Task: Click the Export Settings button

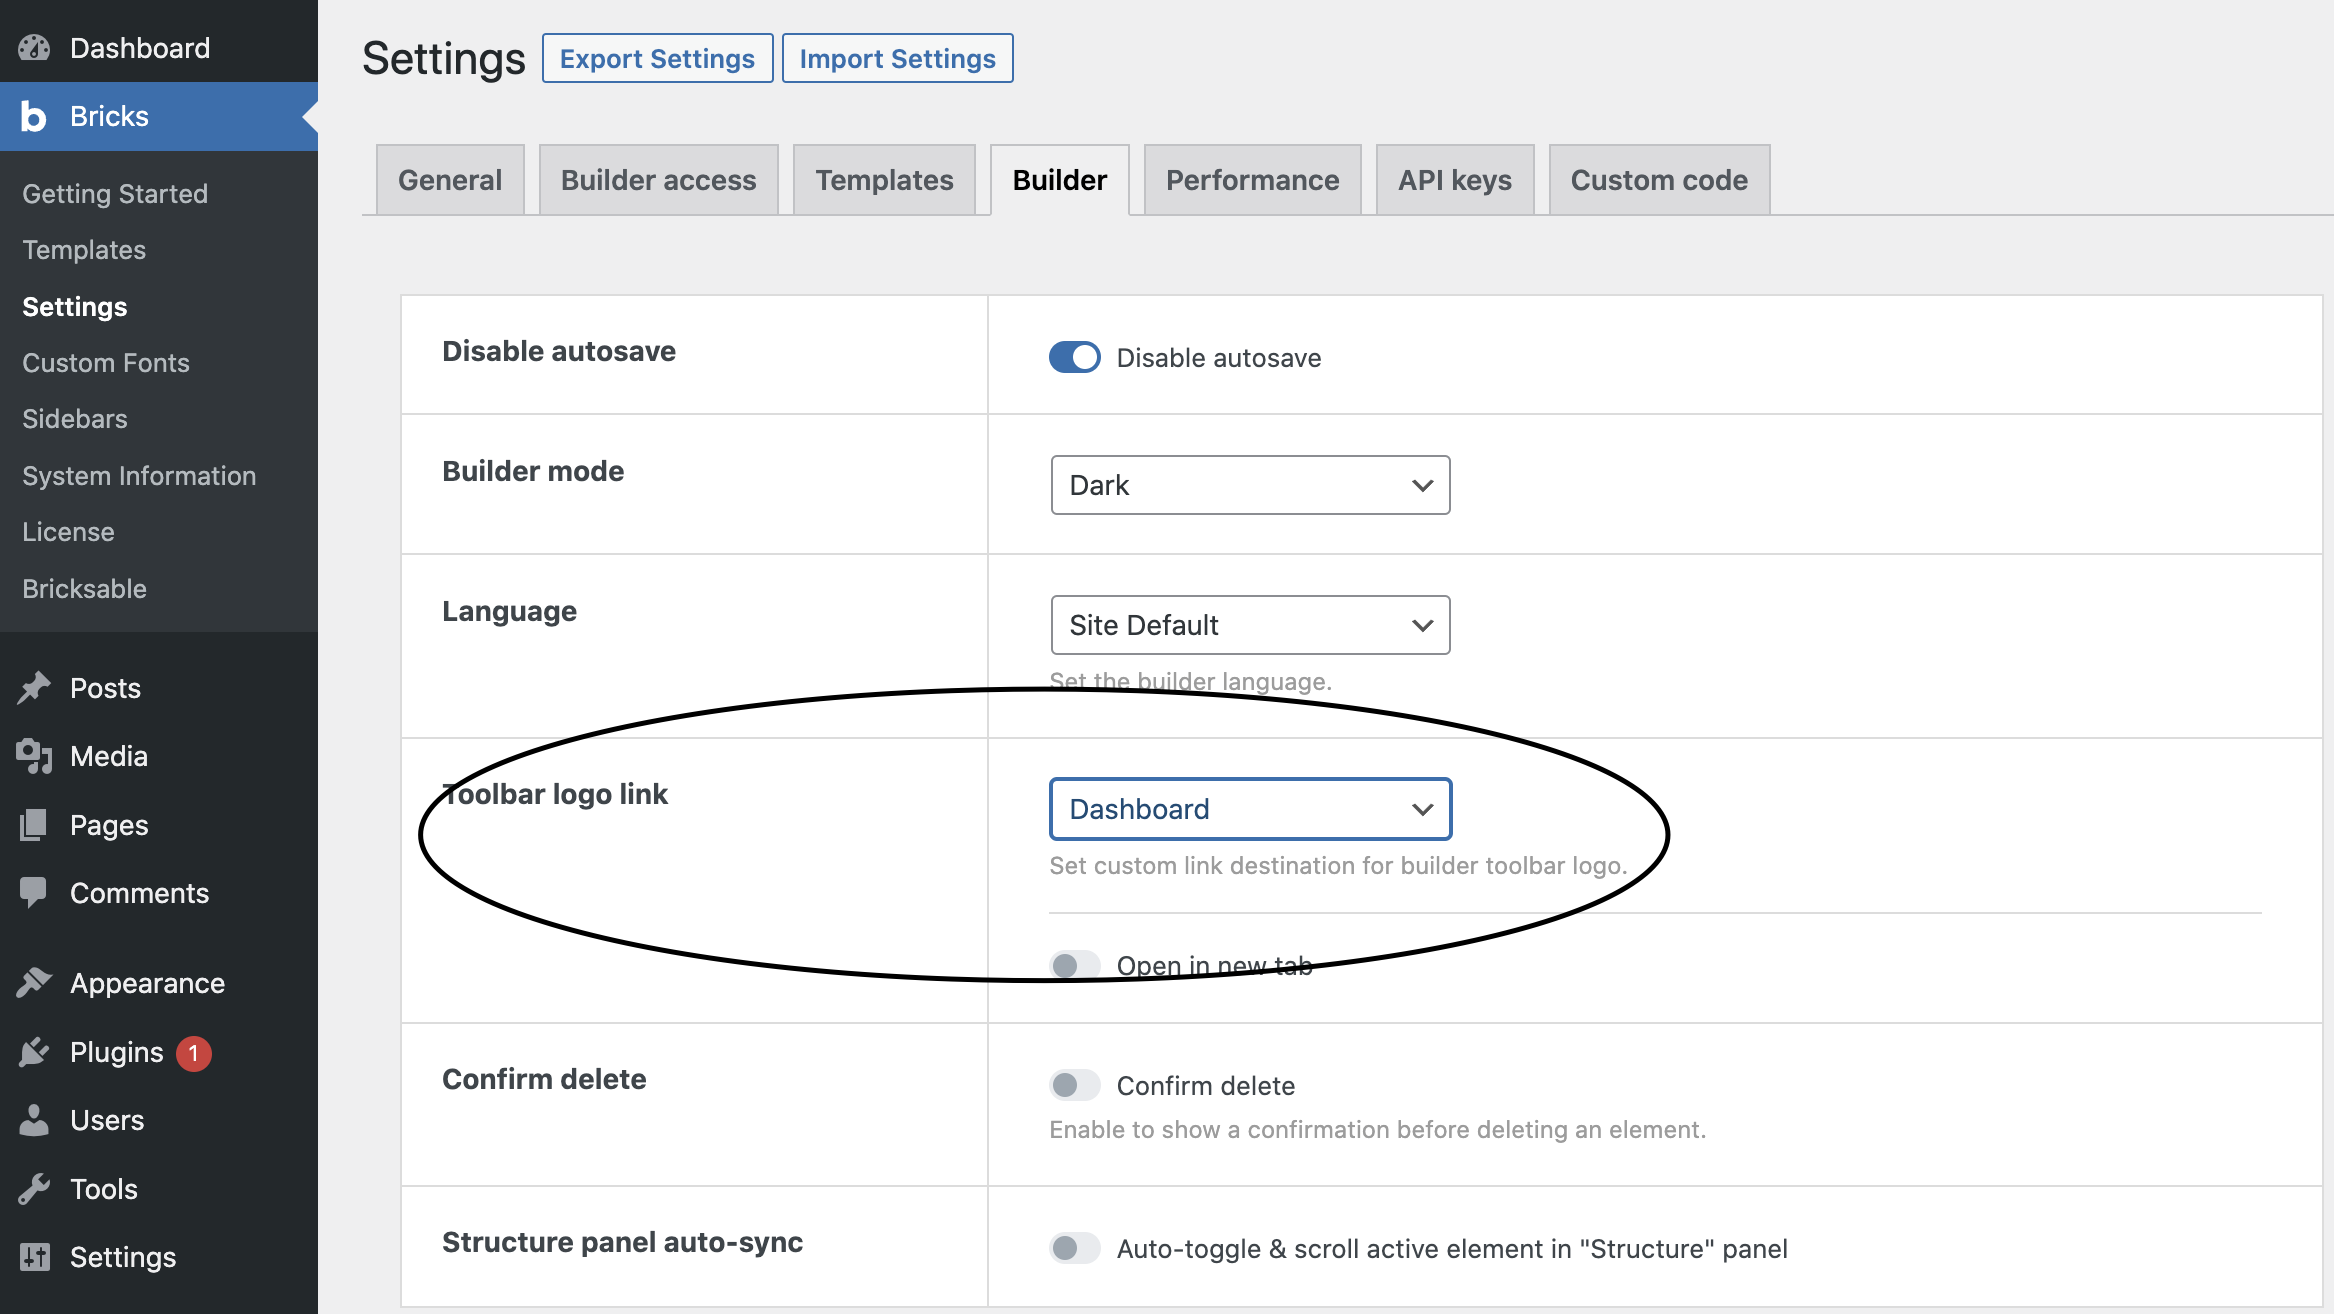Action: [657, 58]
